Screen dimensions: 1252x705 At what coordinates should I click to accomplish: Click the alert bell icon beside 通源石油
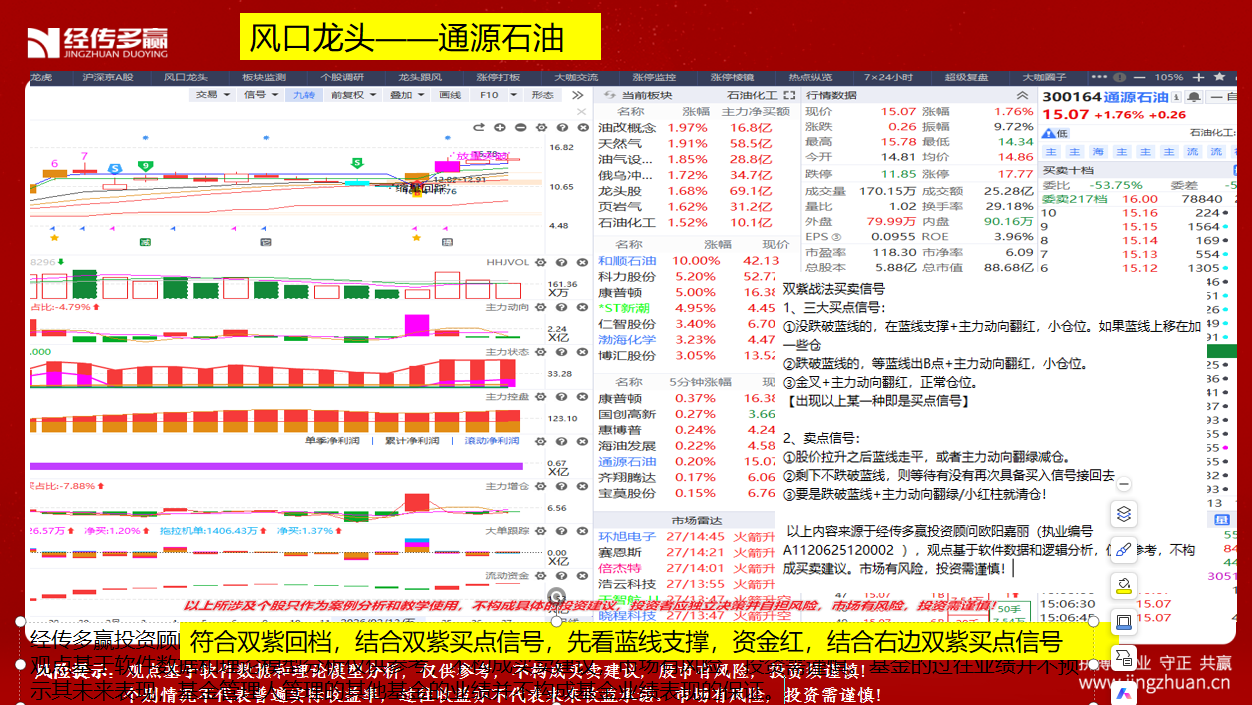(x=1194, y=97)
